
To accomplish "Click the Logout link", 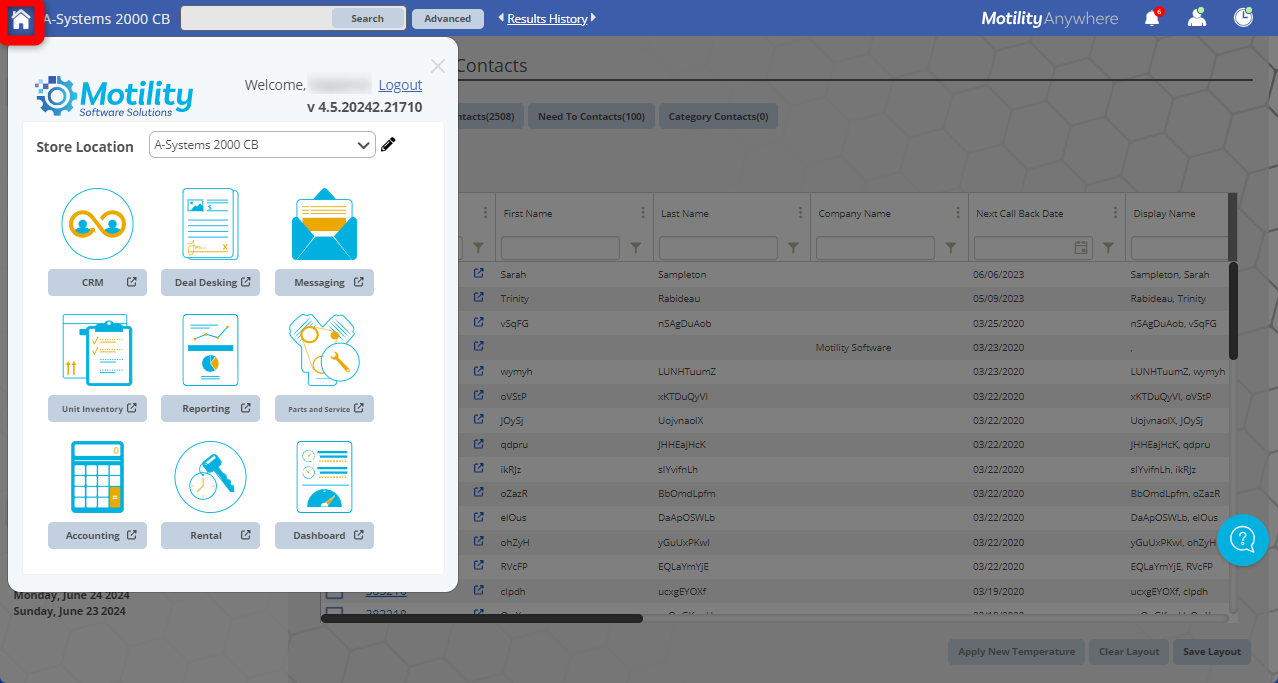I will pos(400,85).
